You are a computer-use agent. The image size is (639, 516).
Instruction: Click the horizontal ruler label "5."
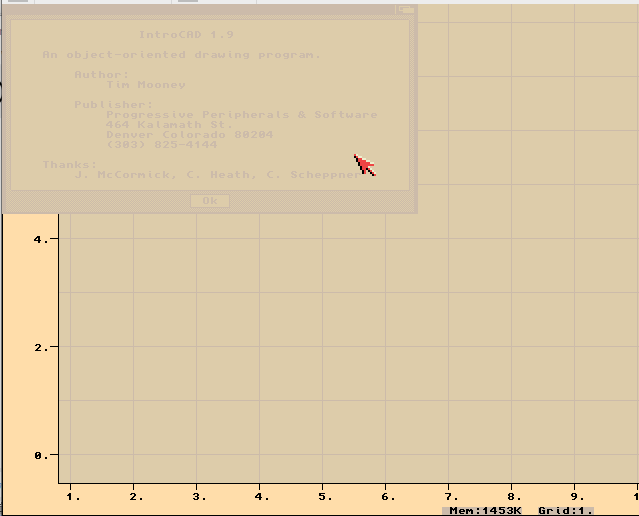(x=325, y=497)
